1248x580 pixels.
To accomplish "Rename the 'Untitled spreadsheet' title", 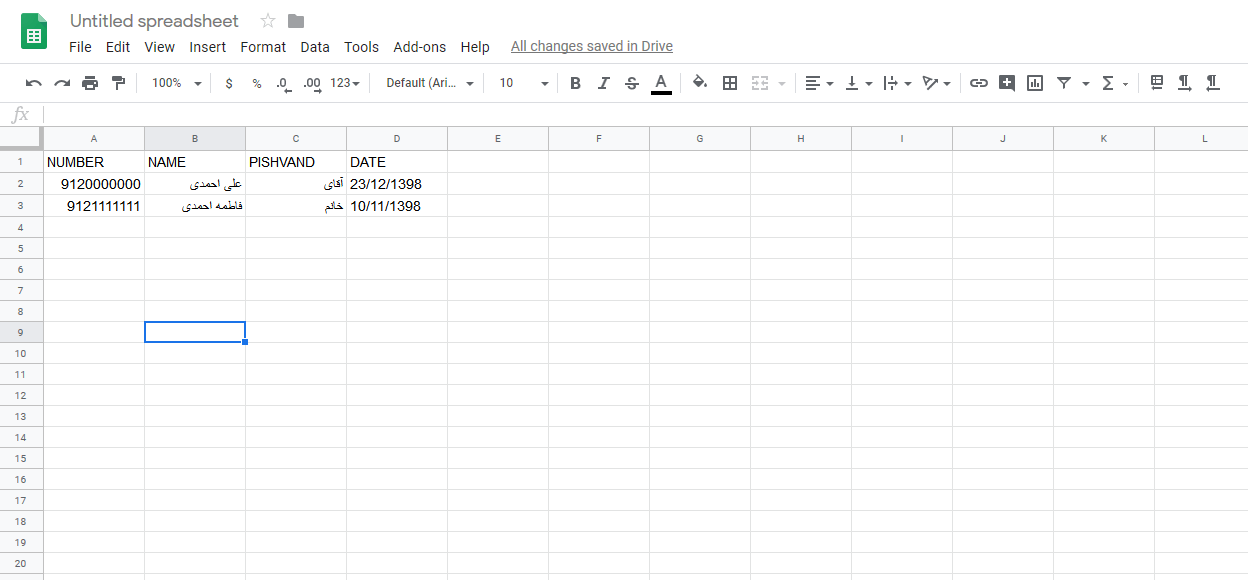I will pos(154,21).
